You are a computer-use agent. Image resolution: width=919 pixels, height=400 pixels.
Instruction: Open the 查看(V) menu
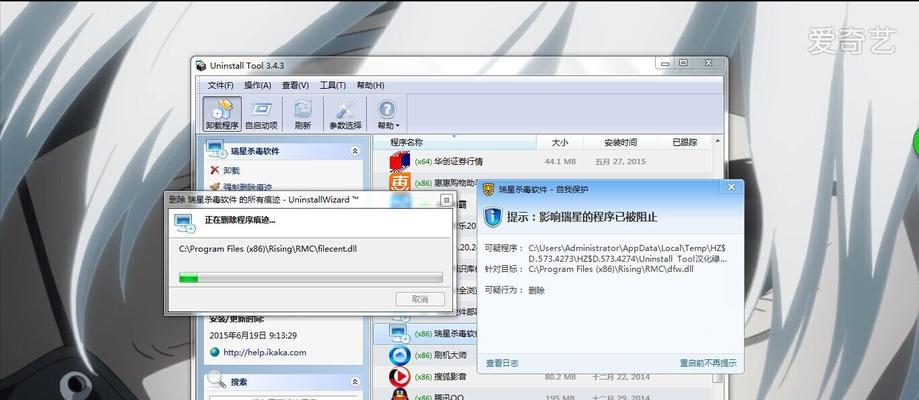click(295, 86)
